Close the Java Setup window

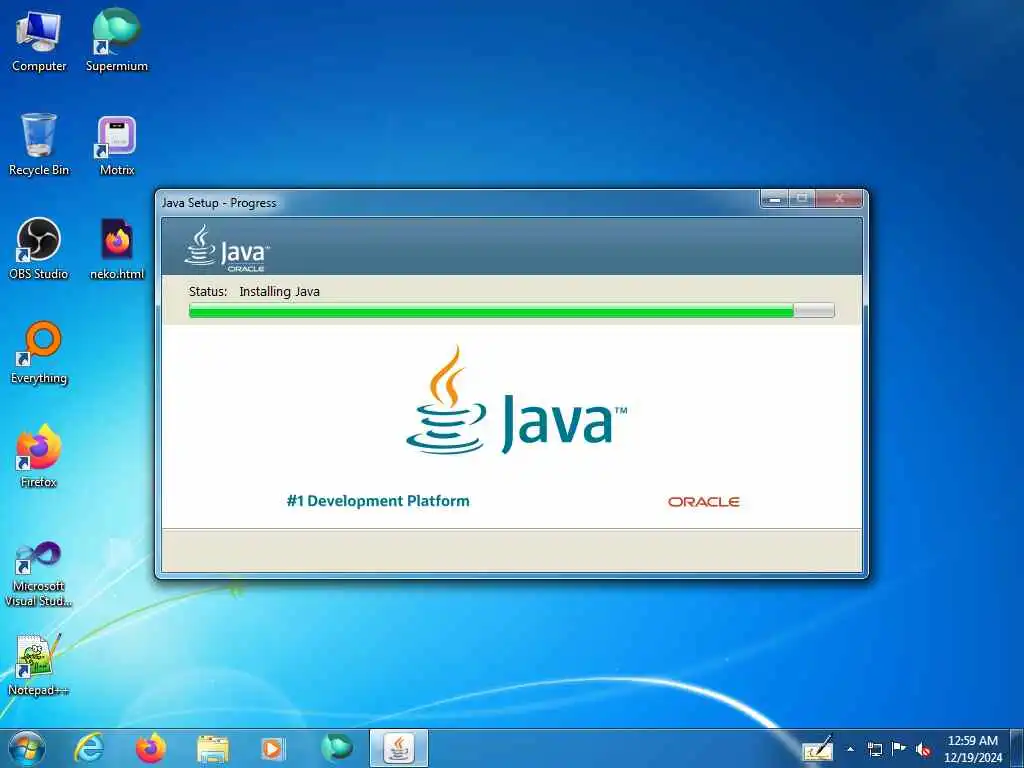(839, 199)
